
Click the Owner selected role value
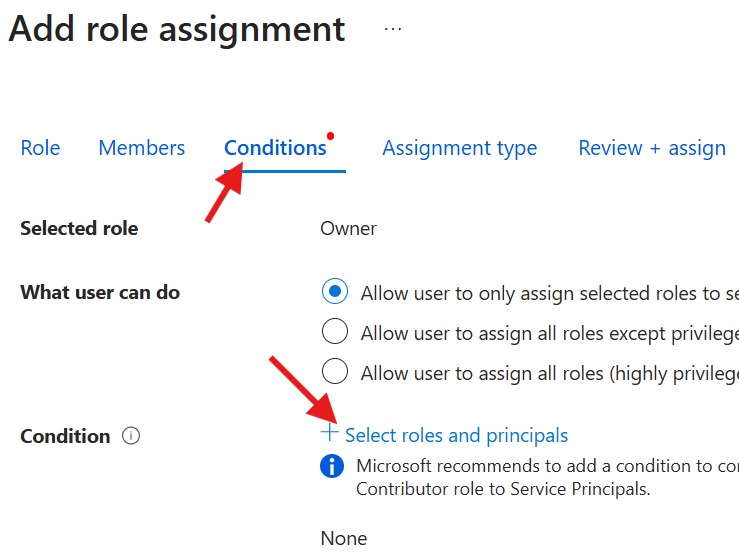coord(348,228)
